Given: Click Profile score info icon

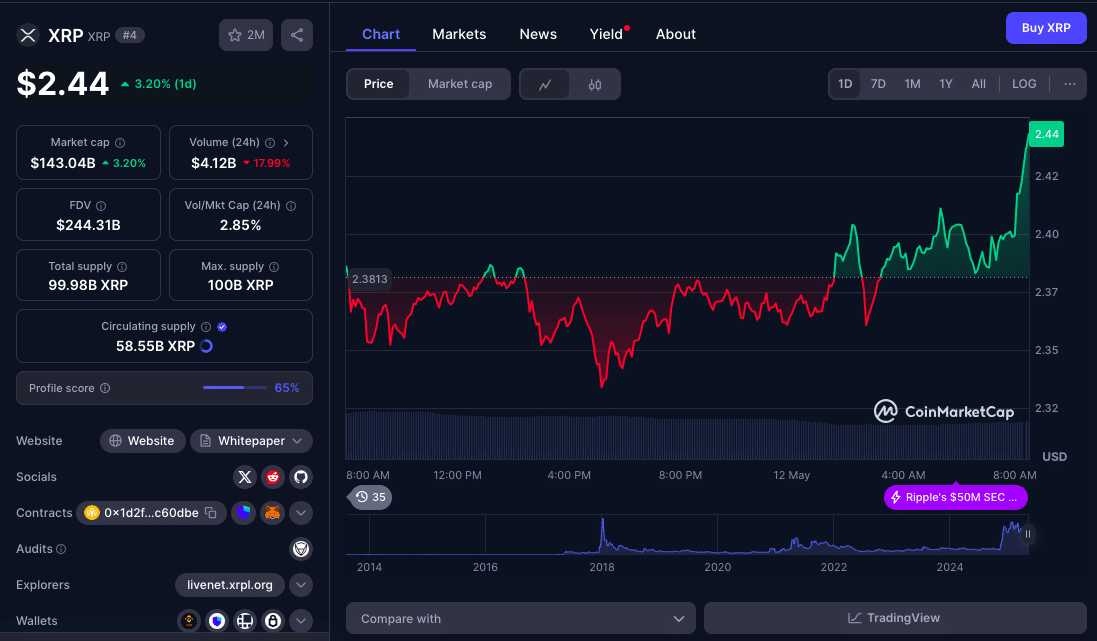Looking at the screenshot, I should tap(105, 388).
